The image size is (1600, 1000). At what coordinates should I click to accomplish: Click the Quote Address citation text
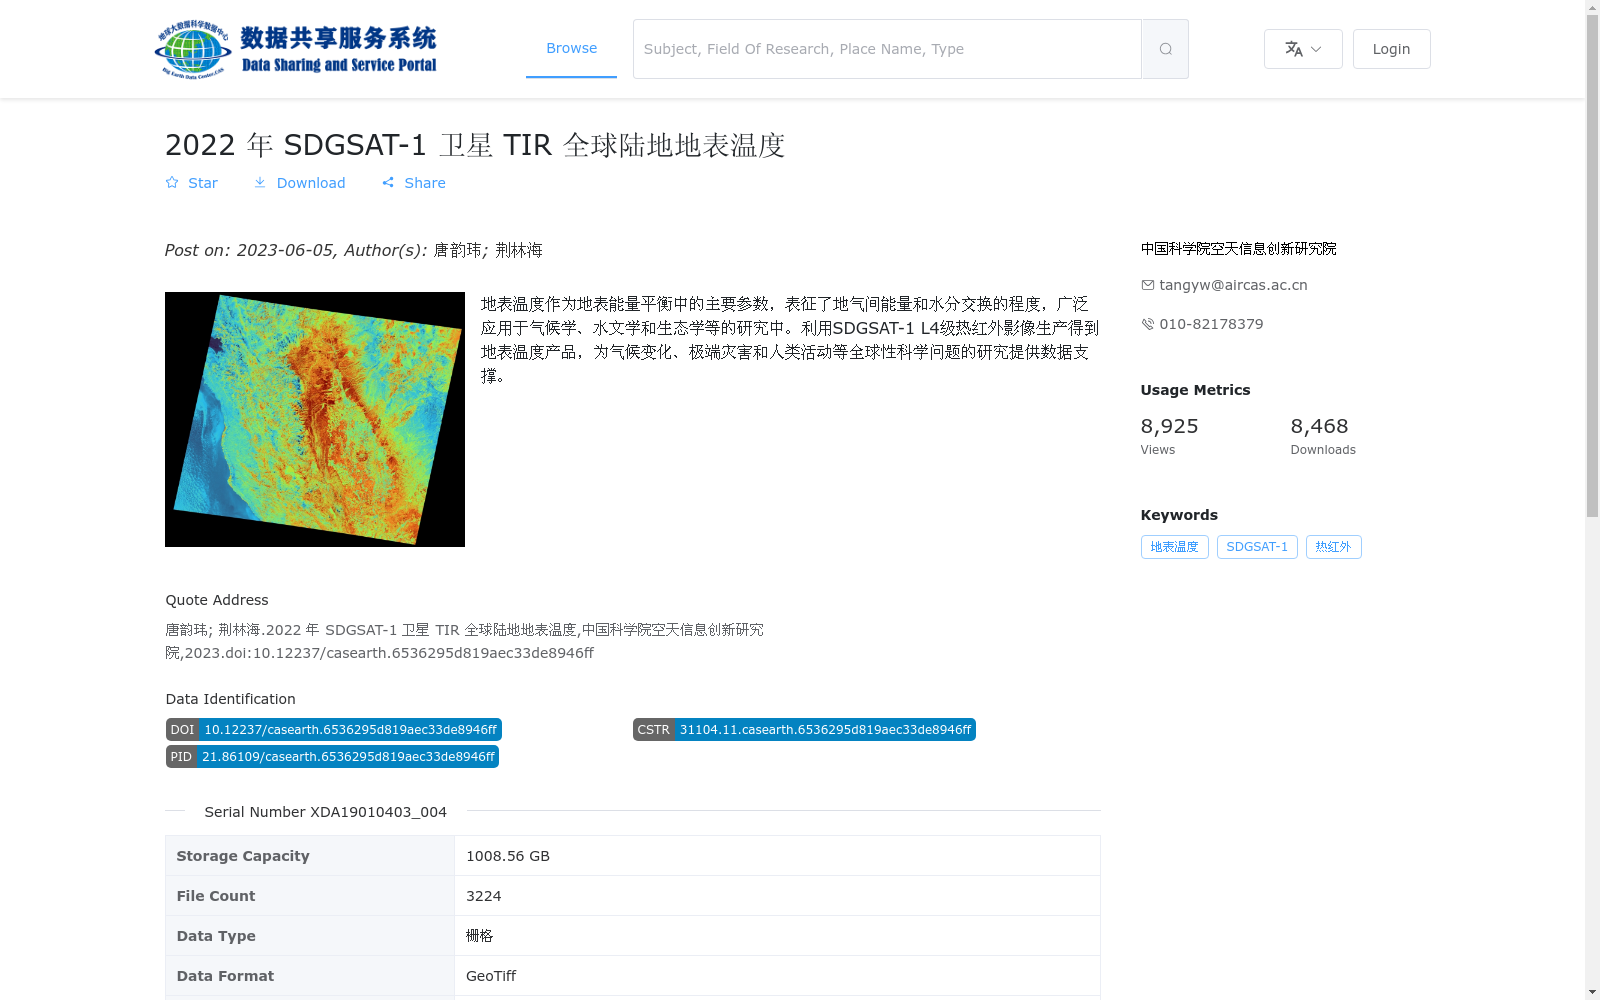pyautogui.click(x=464, y=641)
